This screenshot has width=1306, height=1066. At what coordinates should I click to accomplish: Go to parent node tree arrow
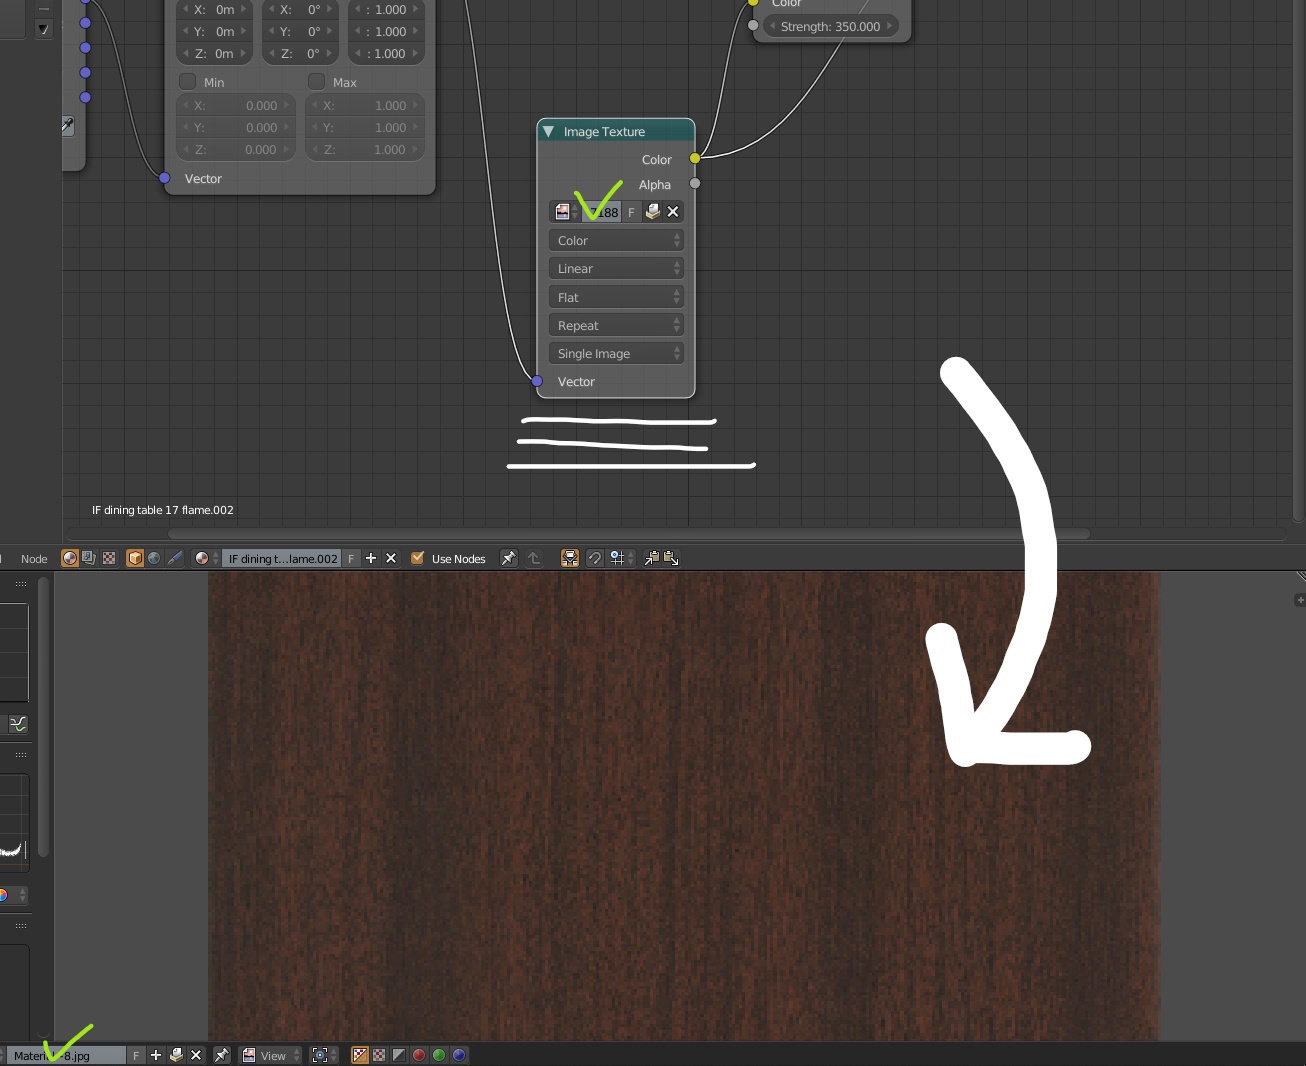point(534,558)
